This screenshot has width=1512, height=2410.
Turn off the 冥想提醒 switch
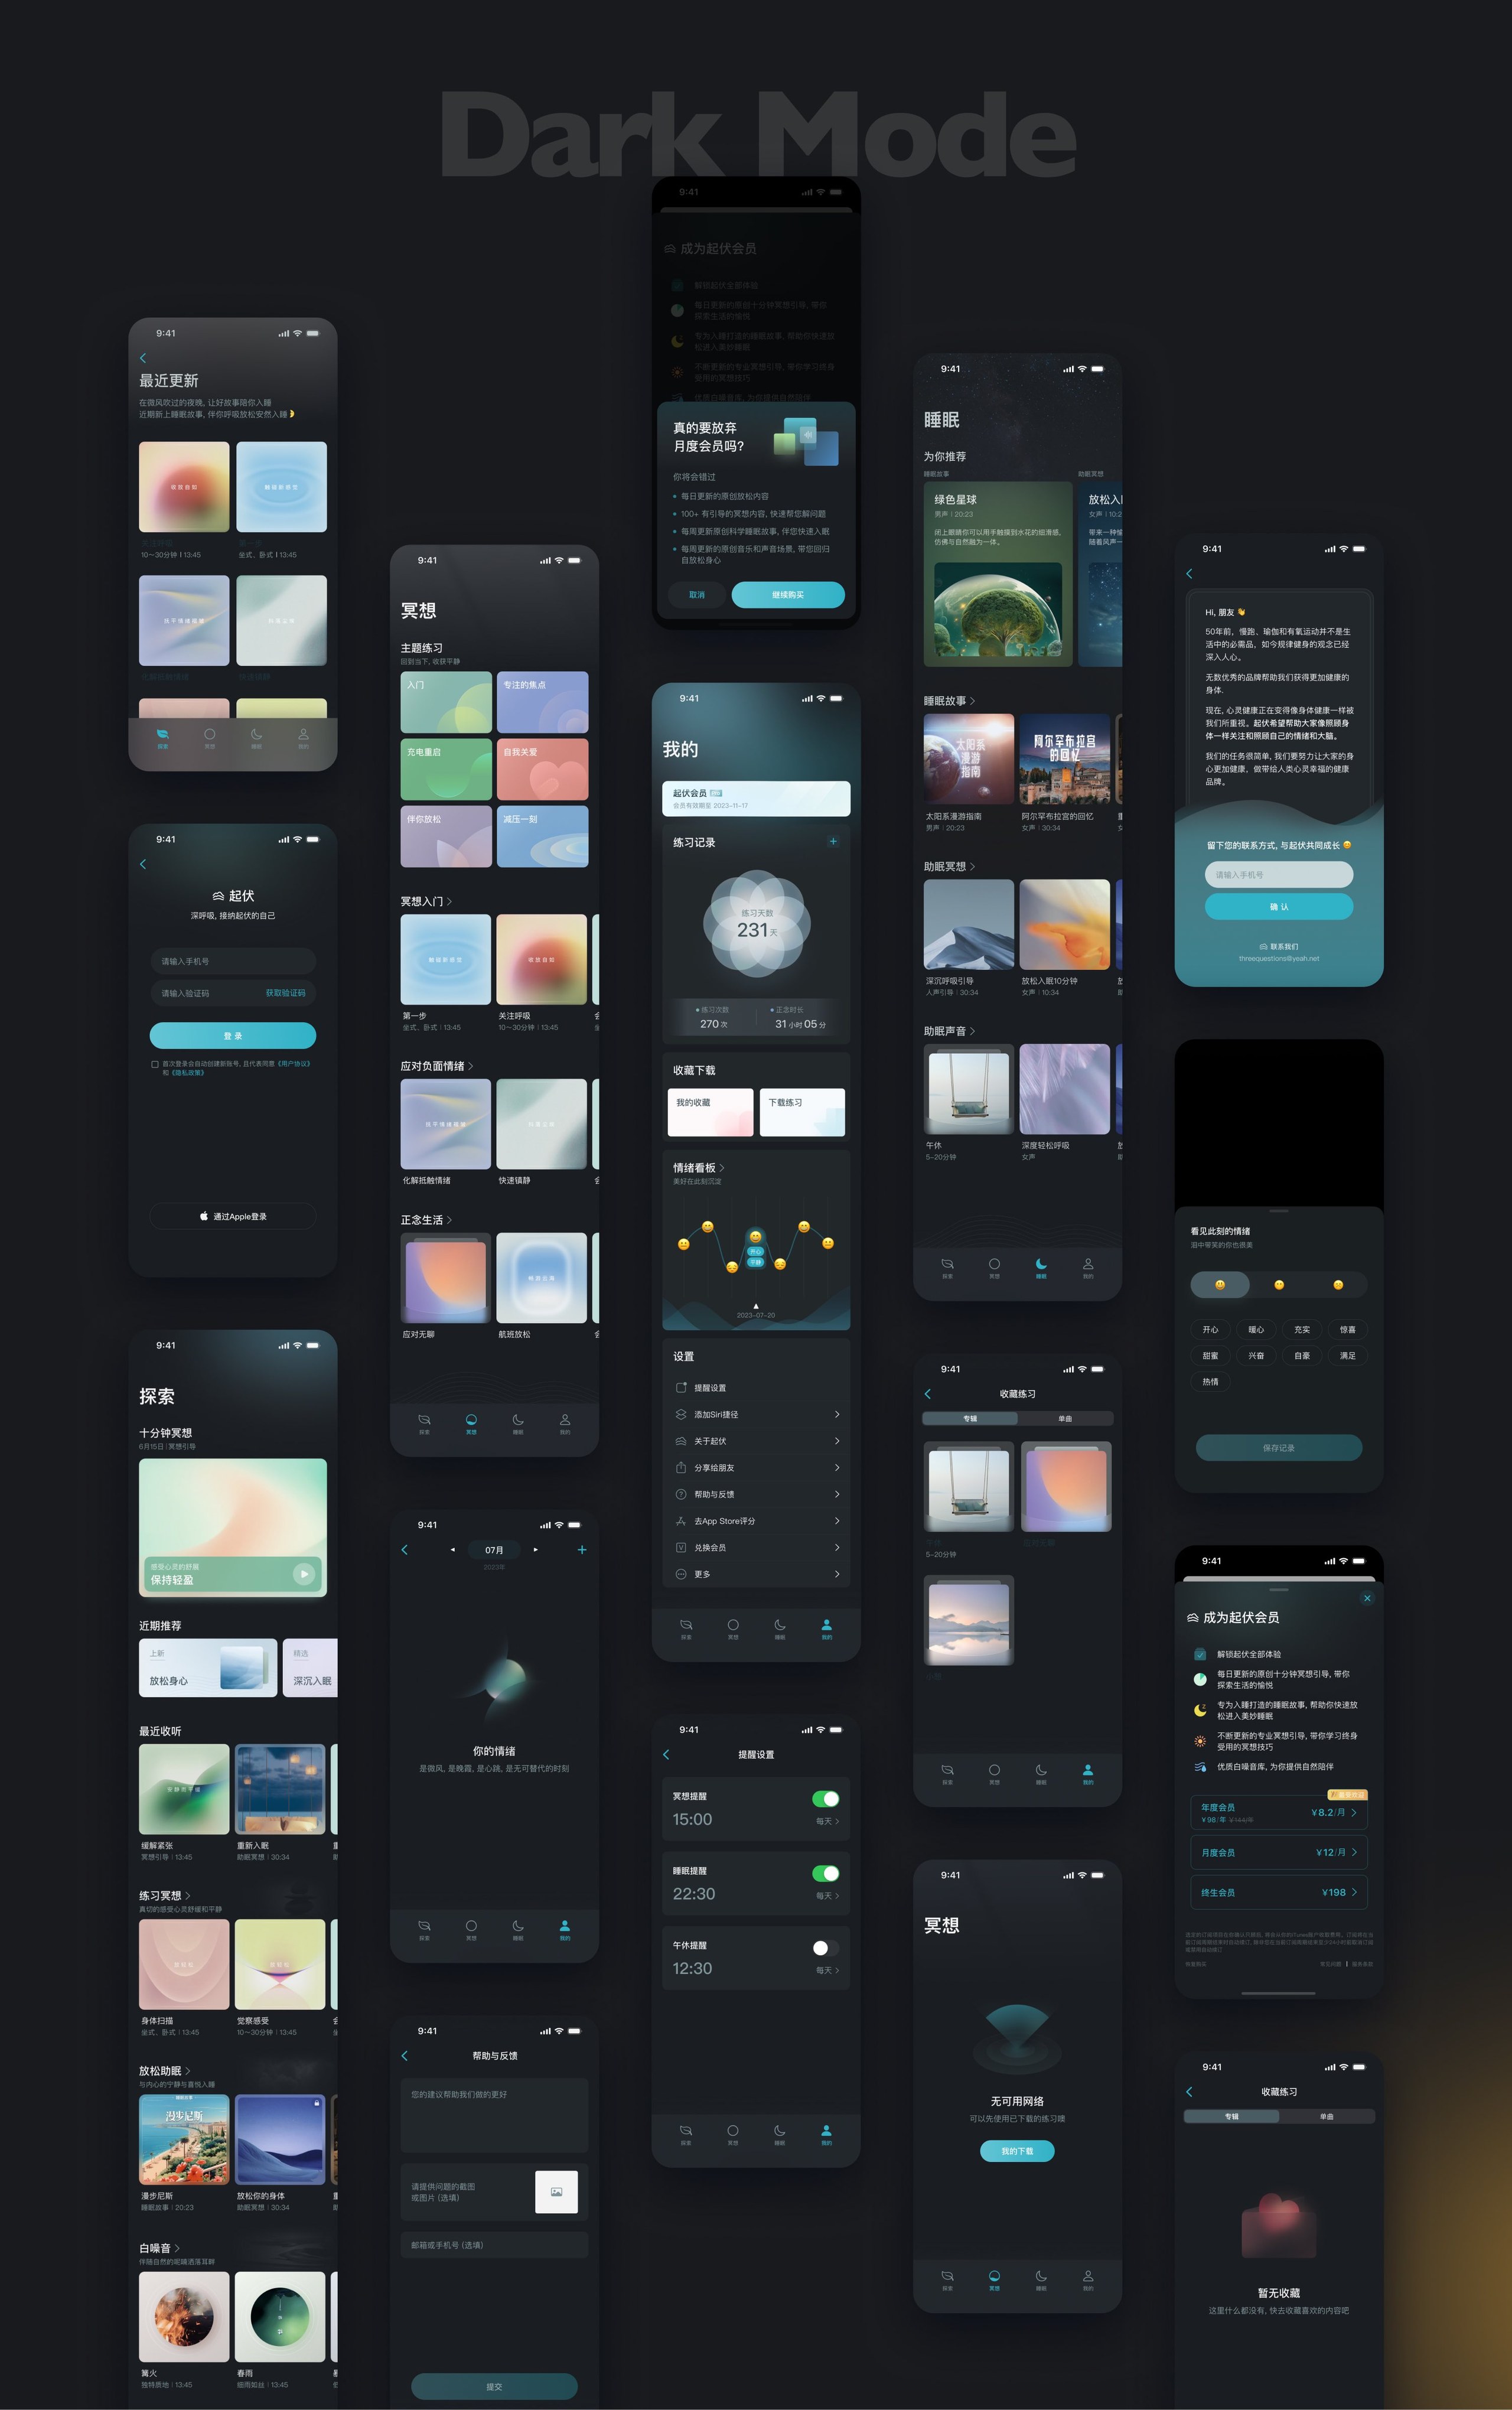pyautogui.click(x=825, y=1798)
